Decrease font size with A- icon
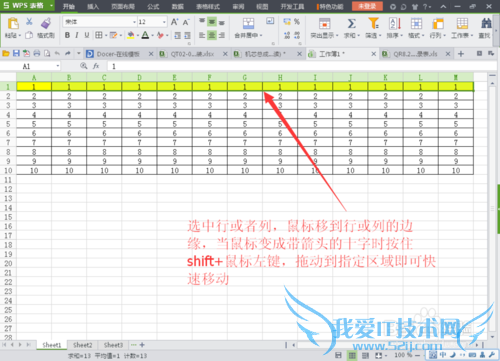 click(186, 22)
